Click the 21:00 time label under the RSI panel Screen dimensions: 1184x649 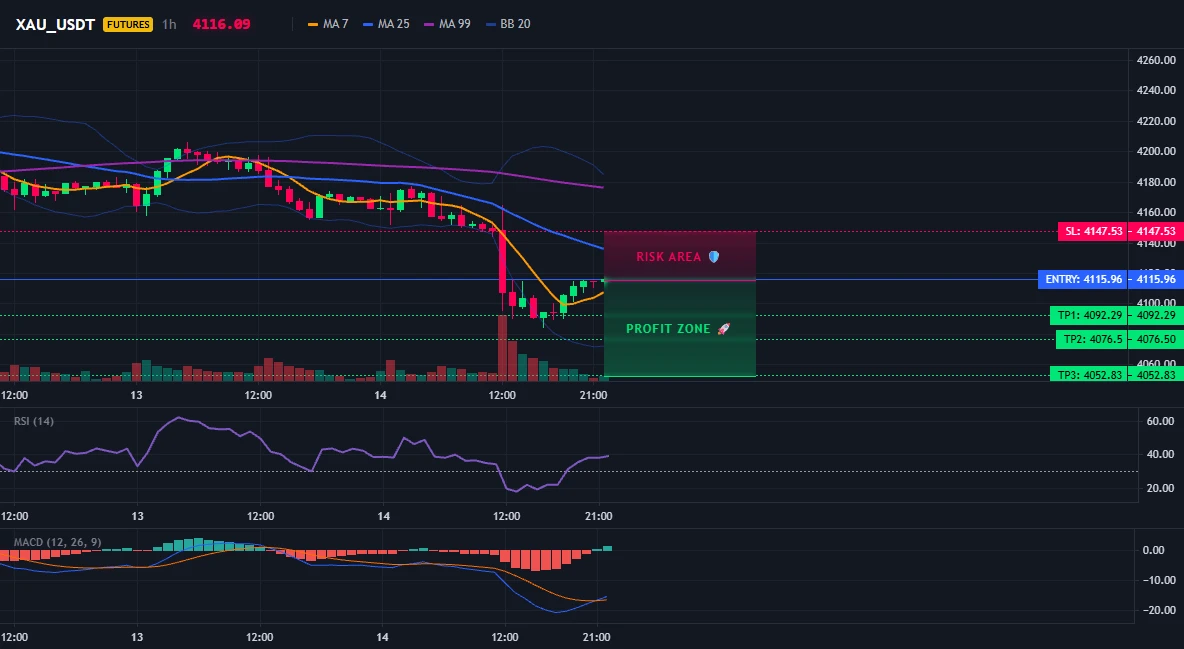pyautogui.click(x=598, y=516)
